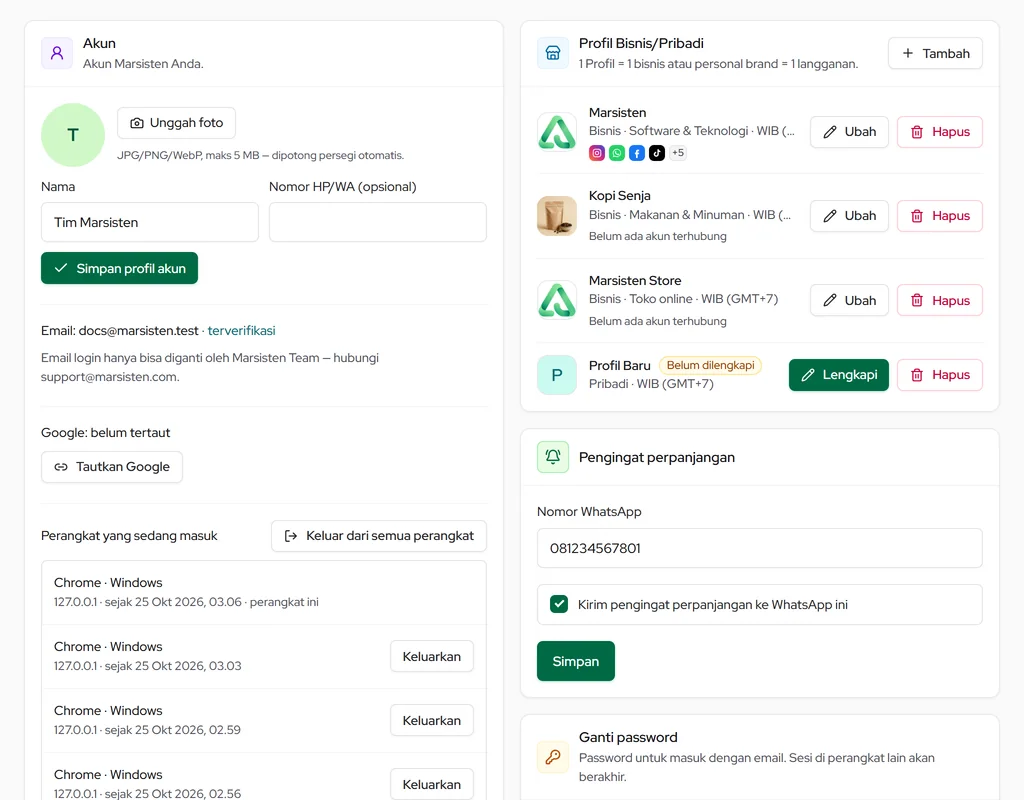Click the Marsisten profile logo

coord(556,132)
